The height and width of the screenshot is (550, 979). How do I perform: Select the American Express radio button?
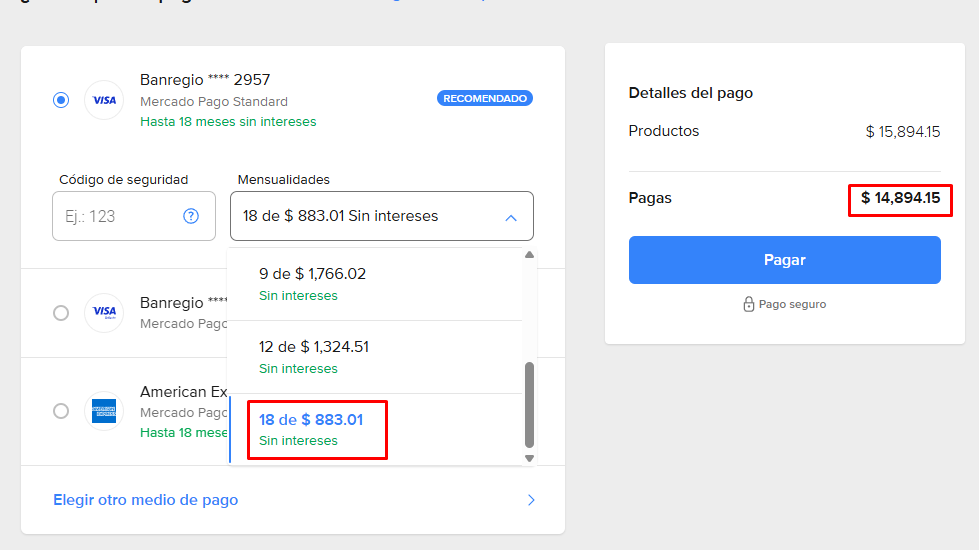pos(61,411)
